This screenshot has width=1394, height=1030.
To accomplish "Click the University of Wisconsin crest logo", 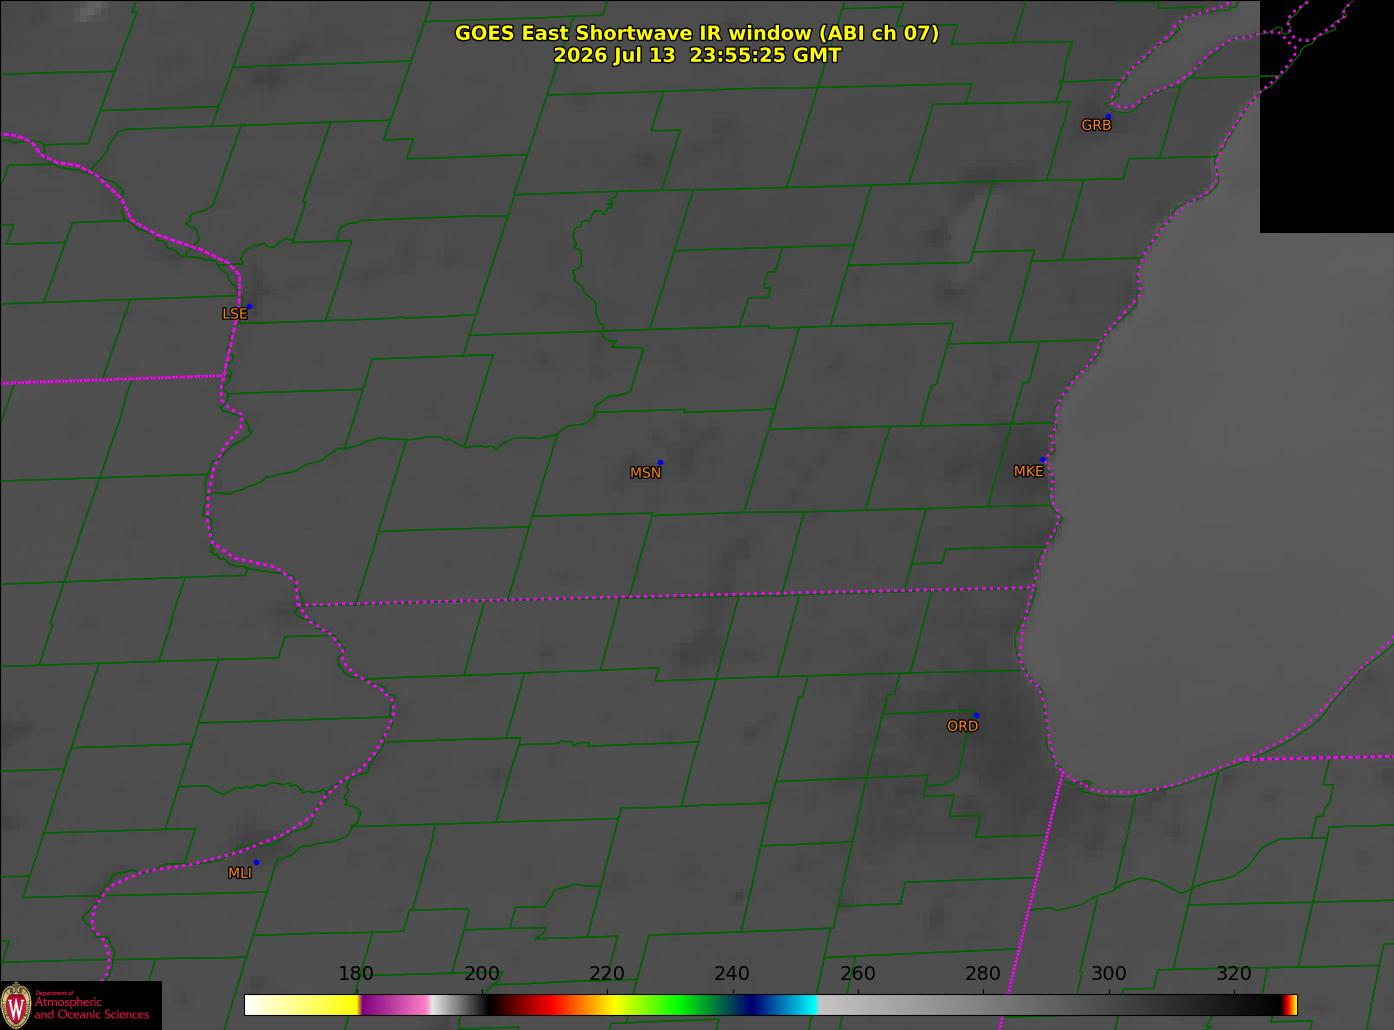I will 16,1005.
